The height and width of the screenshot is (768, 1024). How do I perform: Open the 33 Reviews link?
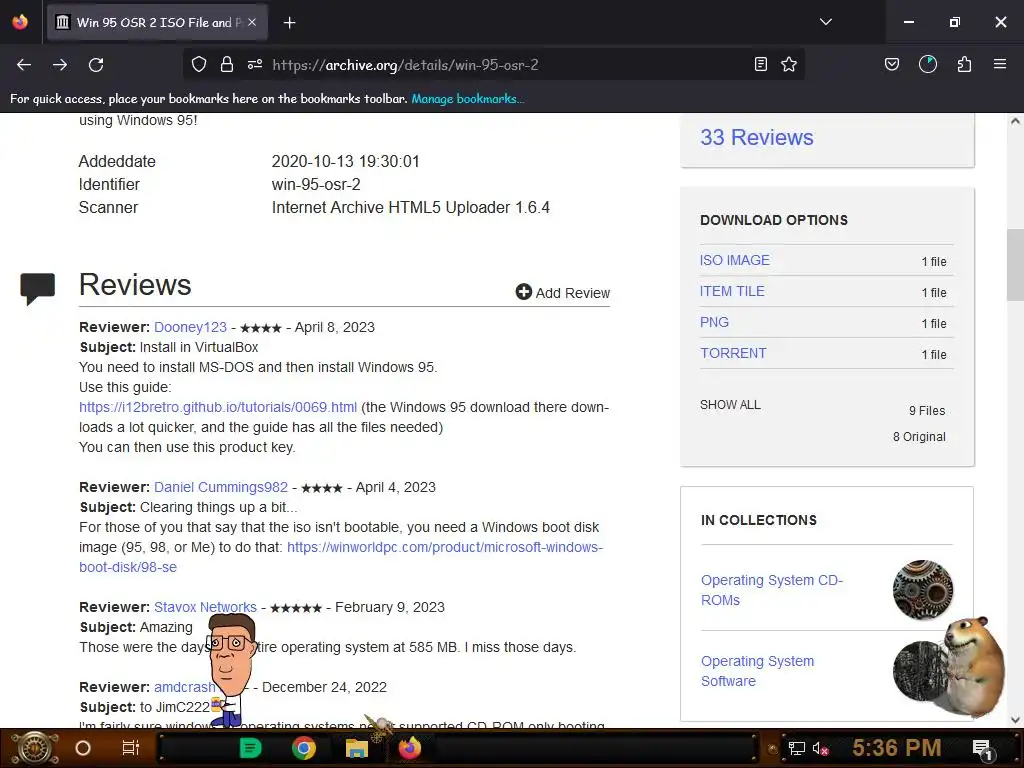tap(757, 138)
